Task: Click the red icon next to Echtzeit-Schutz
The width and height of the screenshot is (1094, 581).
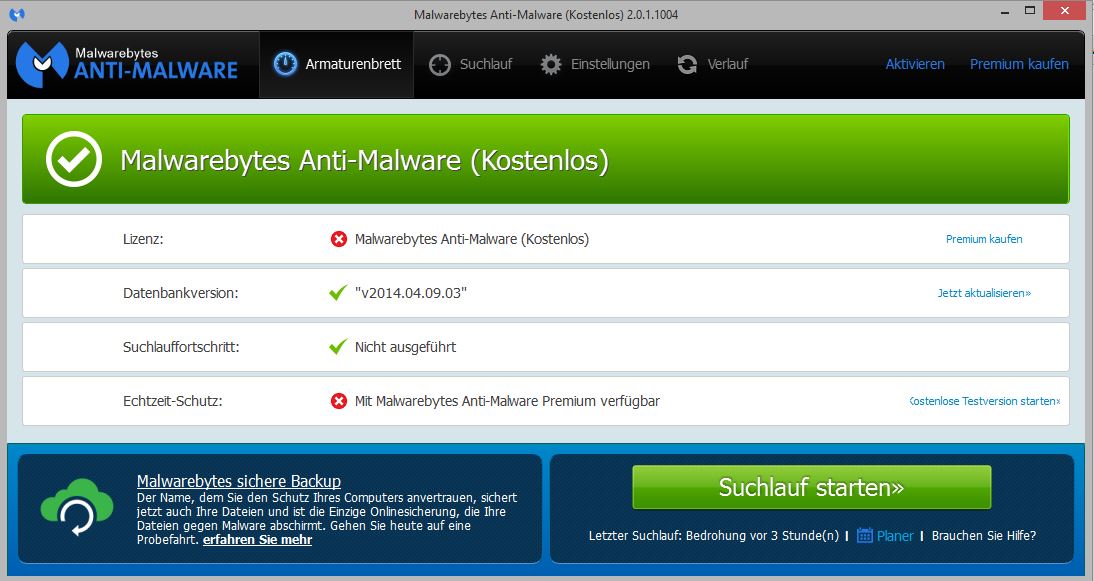Action: tap(337, 400)
